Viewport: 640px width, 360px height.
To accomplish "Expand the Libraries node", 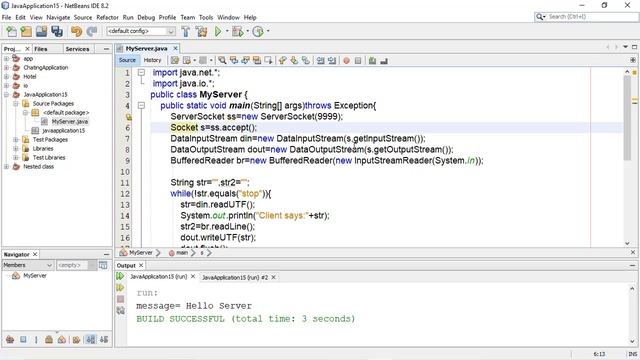I will [16, 148].
